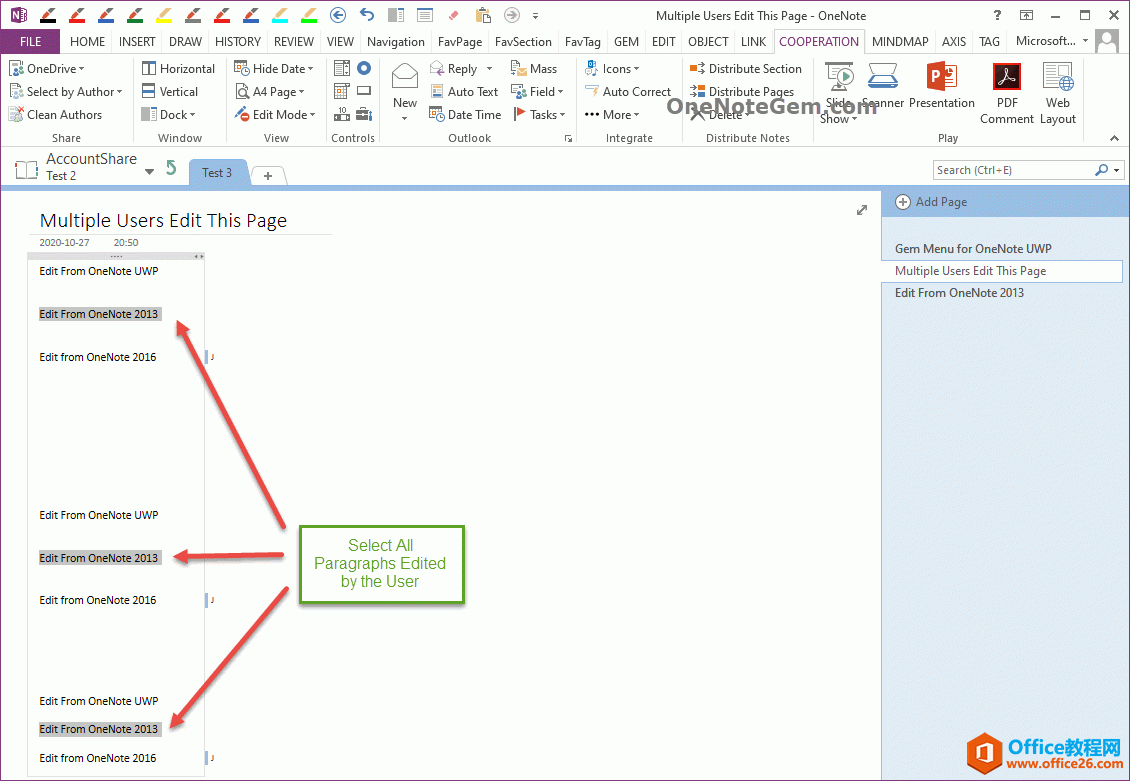Viewport: 1130px width, 781px height.
Task: Switch to the MINDMAP tab
Action: click(900, 42)
